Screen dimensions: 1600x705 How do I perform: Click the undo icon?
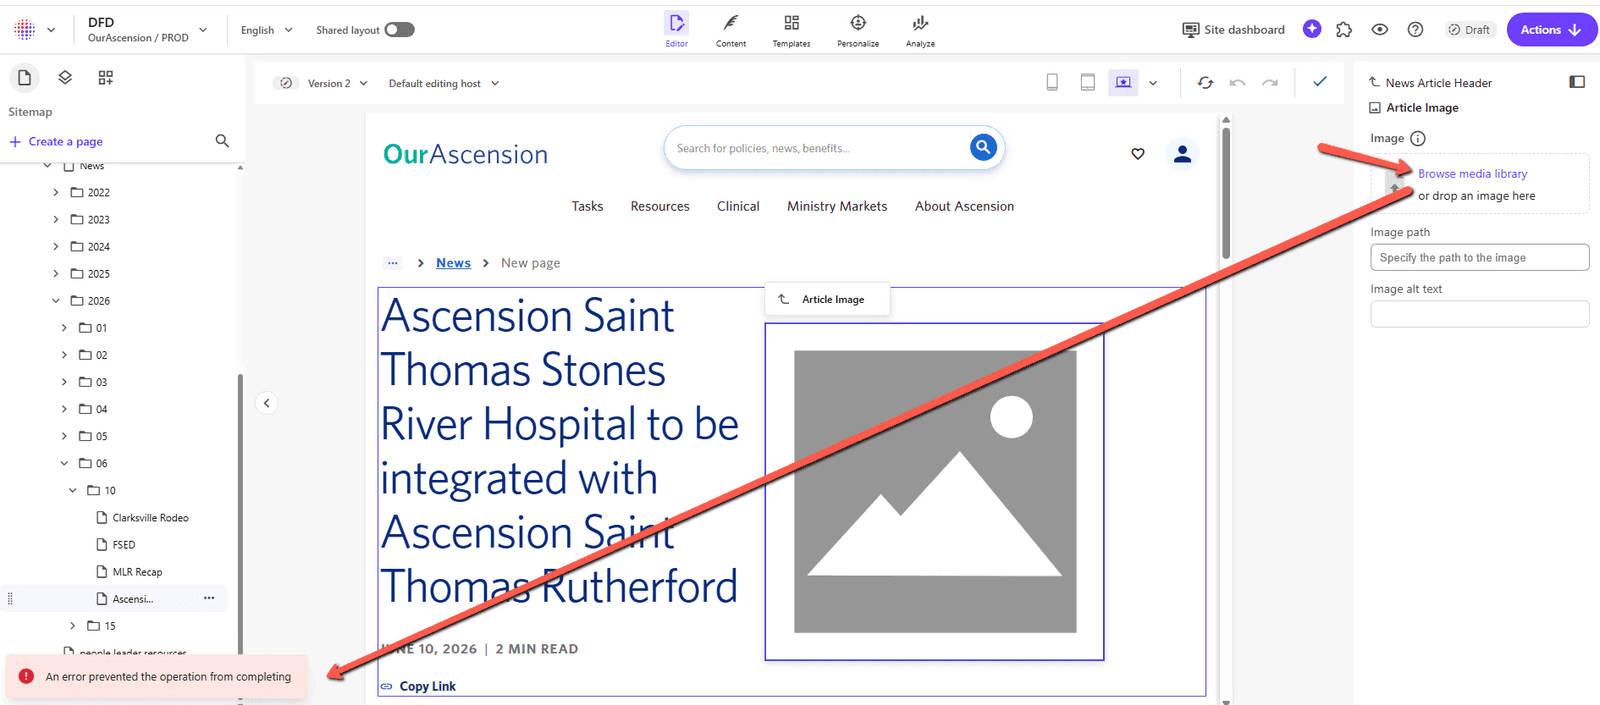click(1238, 83)
